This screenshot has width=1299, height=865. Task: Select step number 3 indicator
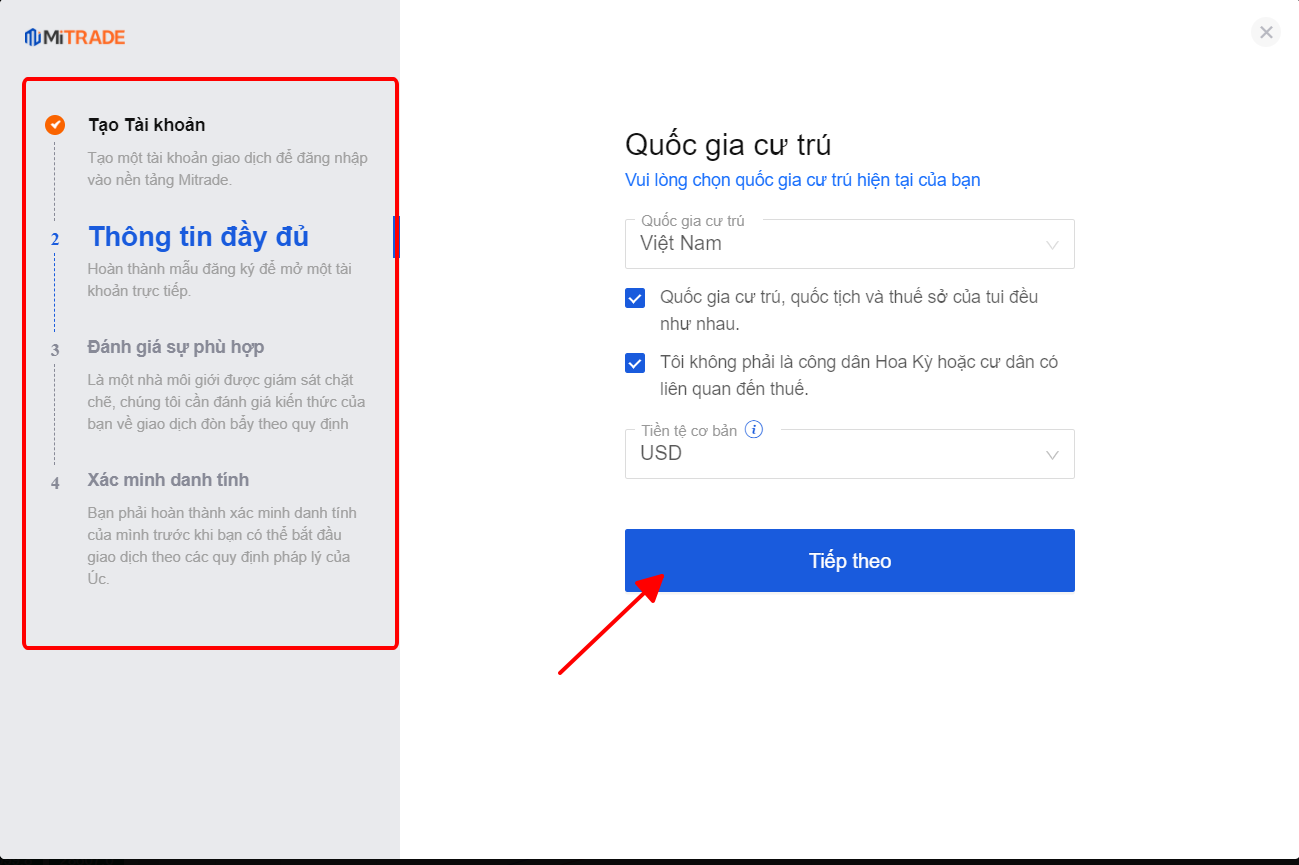[55, 349]
